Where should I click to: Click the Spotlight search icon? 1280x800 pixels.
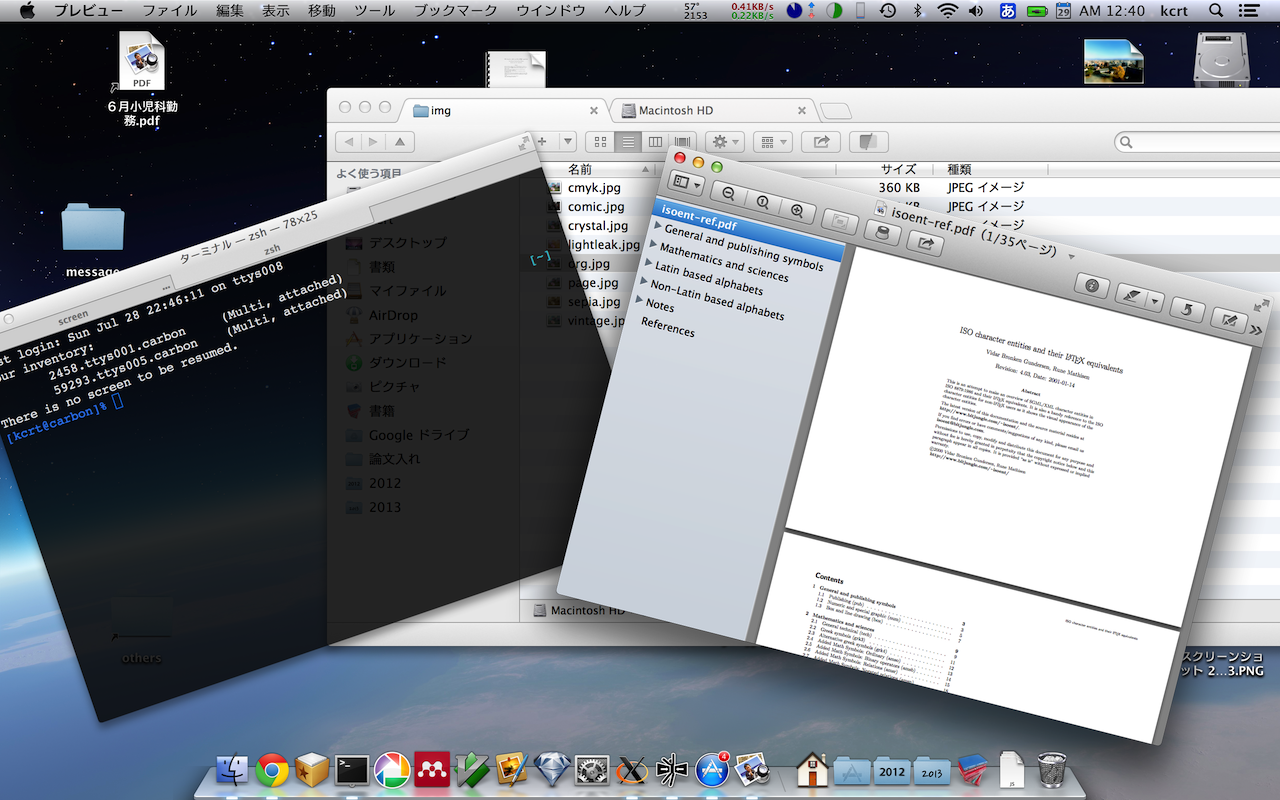point(1216,10)
